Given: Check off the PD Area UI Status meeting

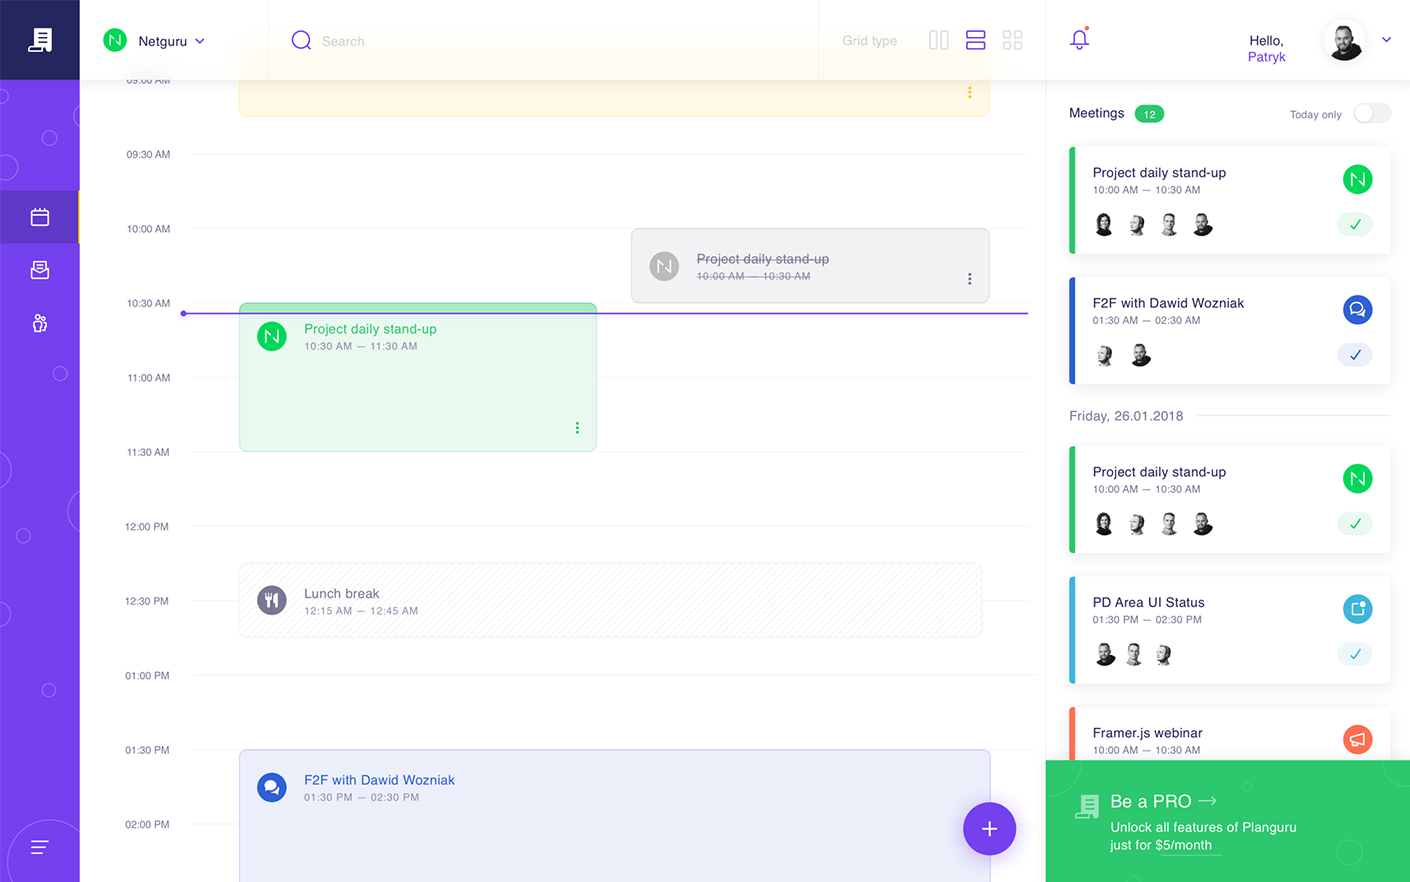Looking at the screenshot, I should pos(1354,654).
